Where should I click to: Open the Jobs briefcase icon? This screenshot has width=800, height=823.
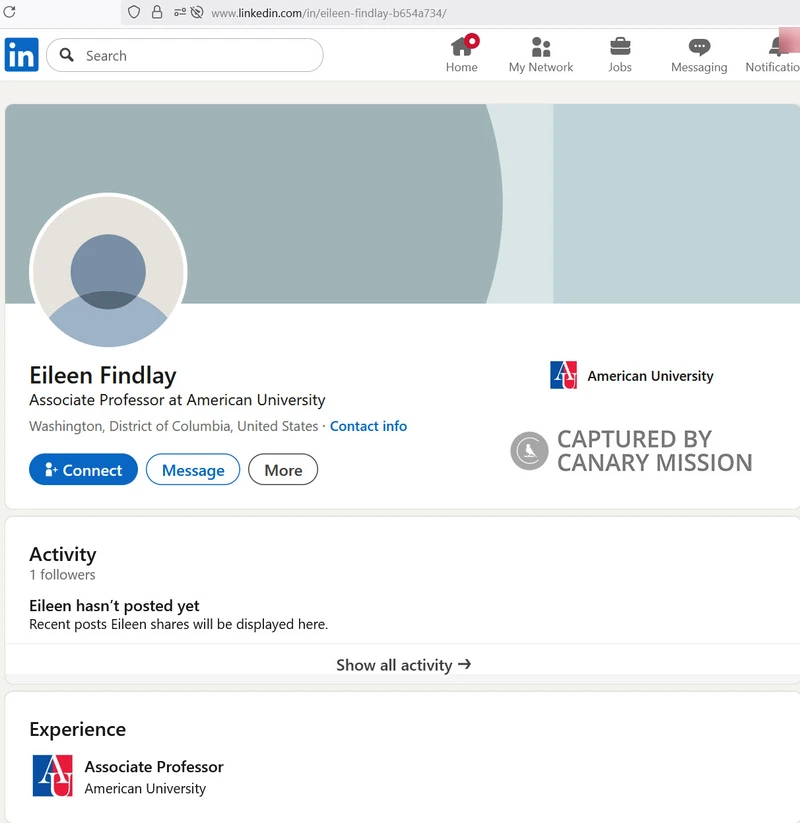click(x=620, y=47)
